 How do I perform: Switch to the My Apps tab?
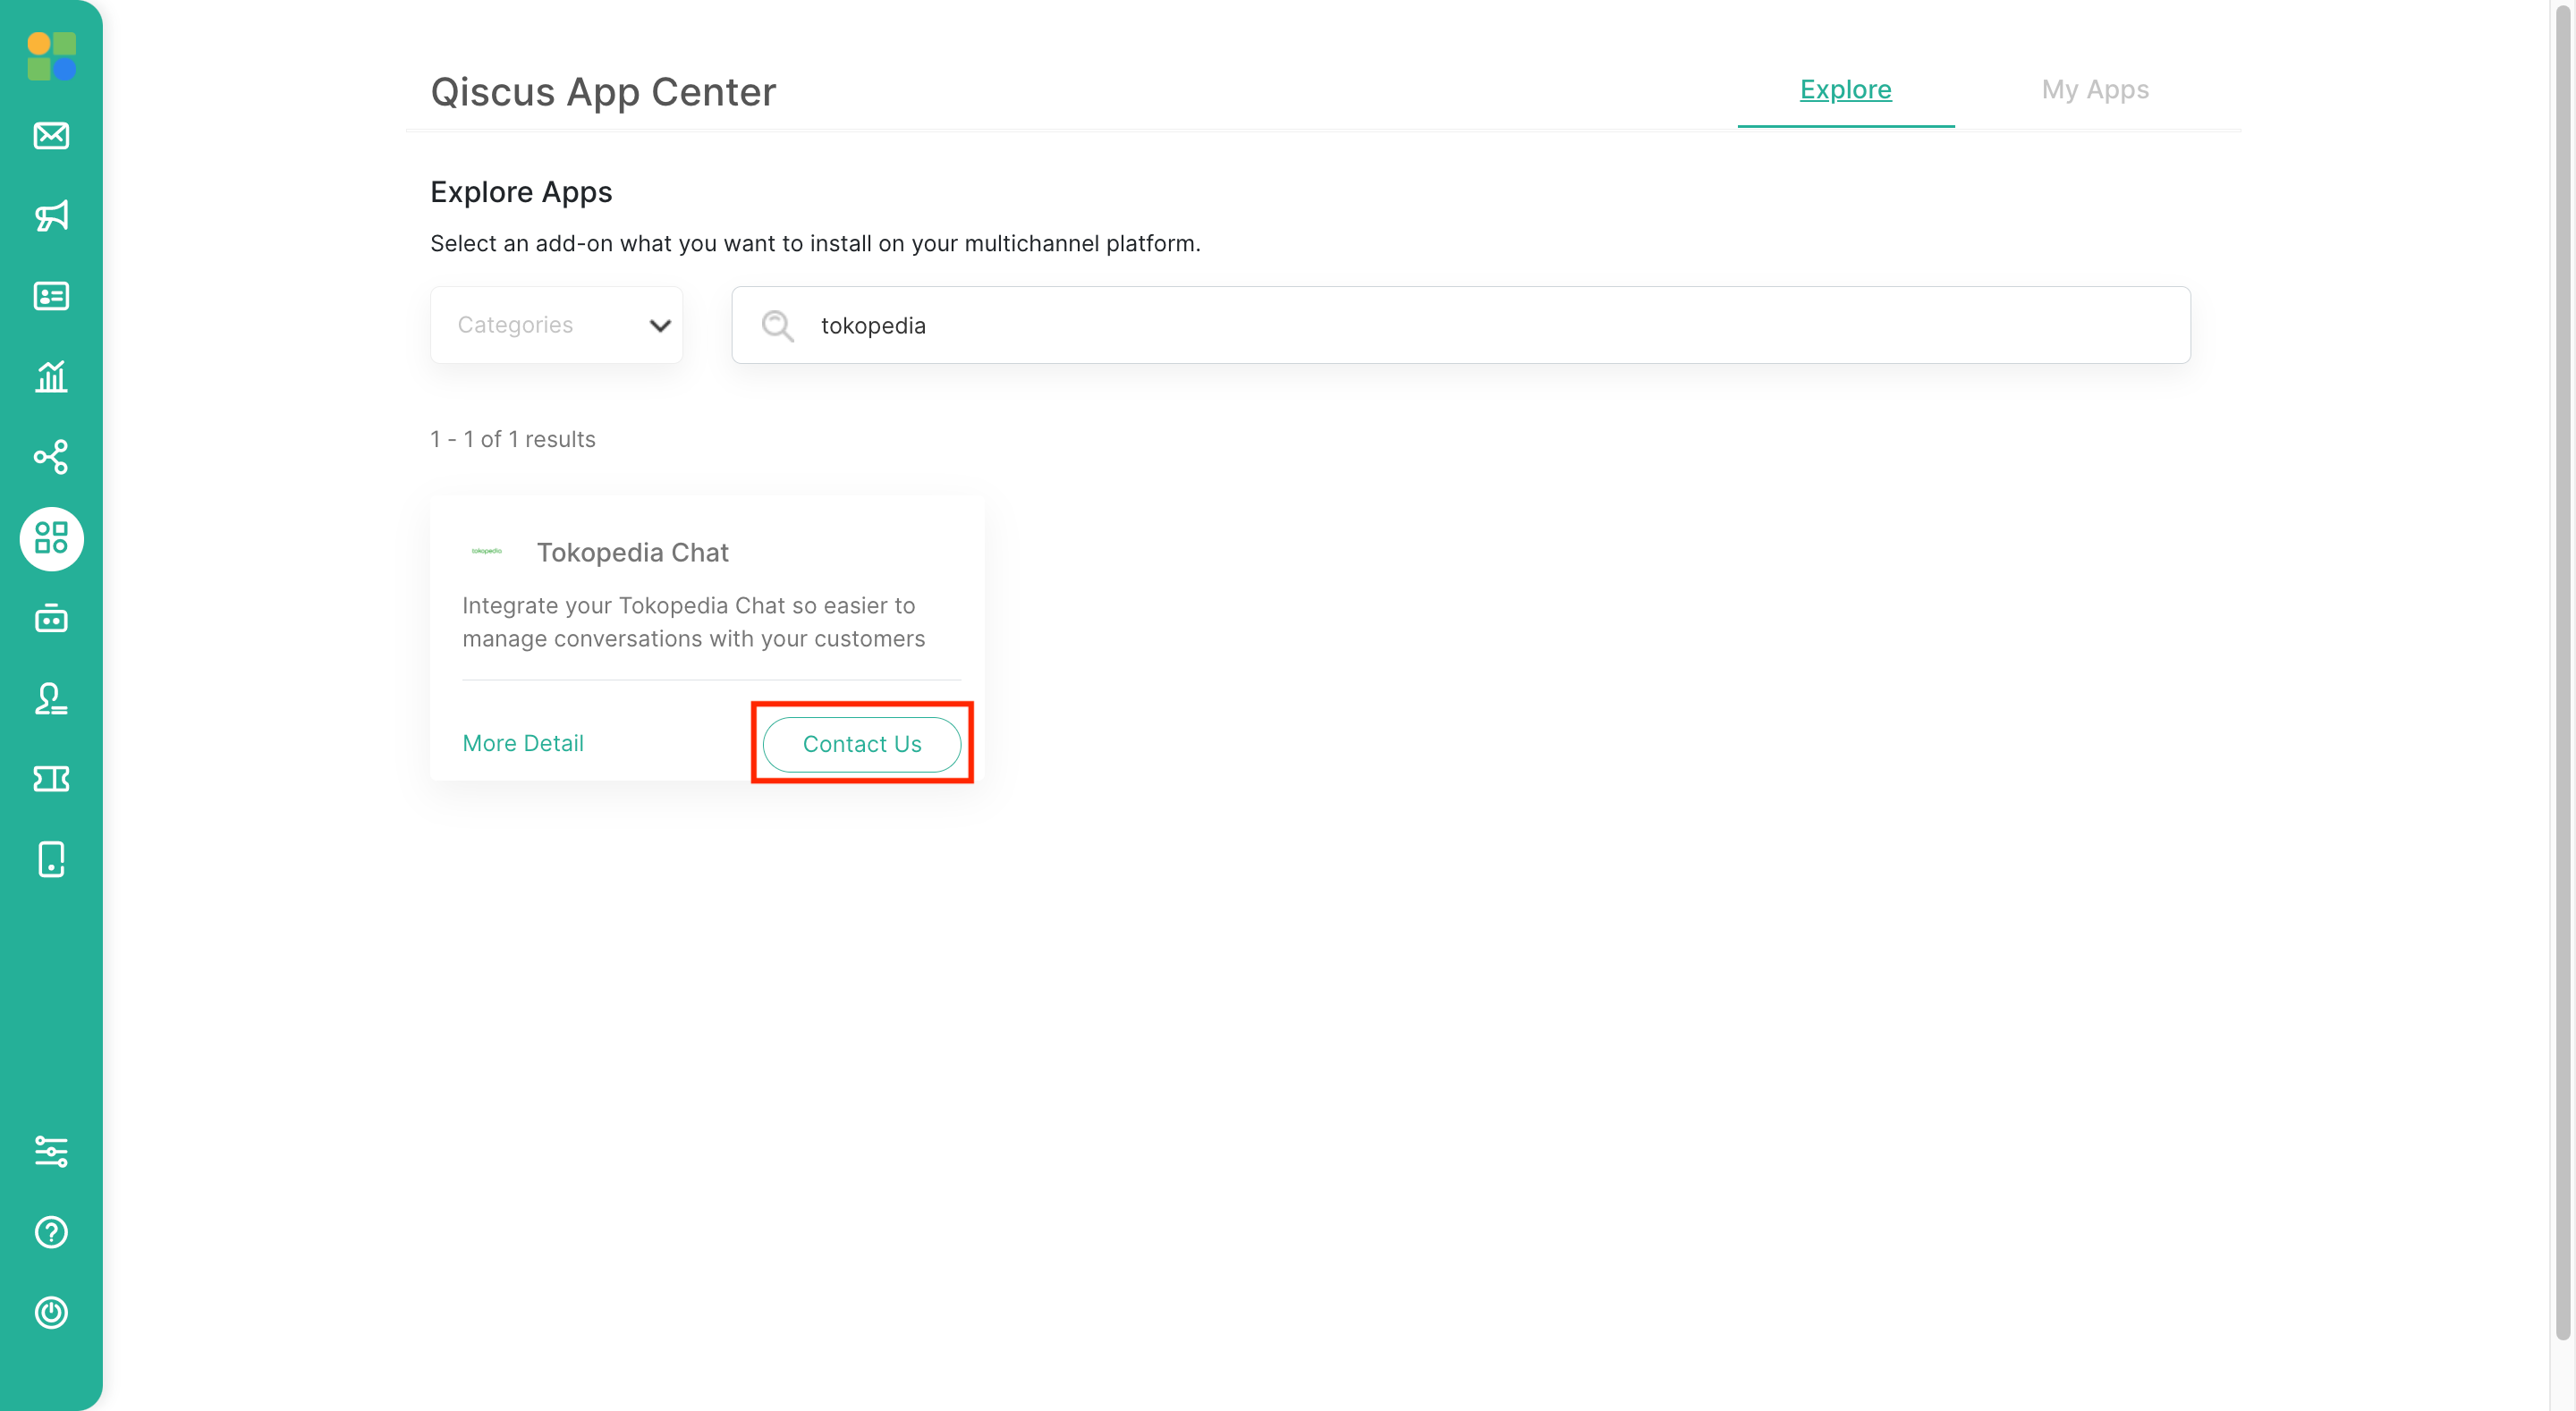tap(2095, 90)
